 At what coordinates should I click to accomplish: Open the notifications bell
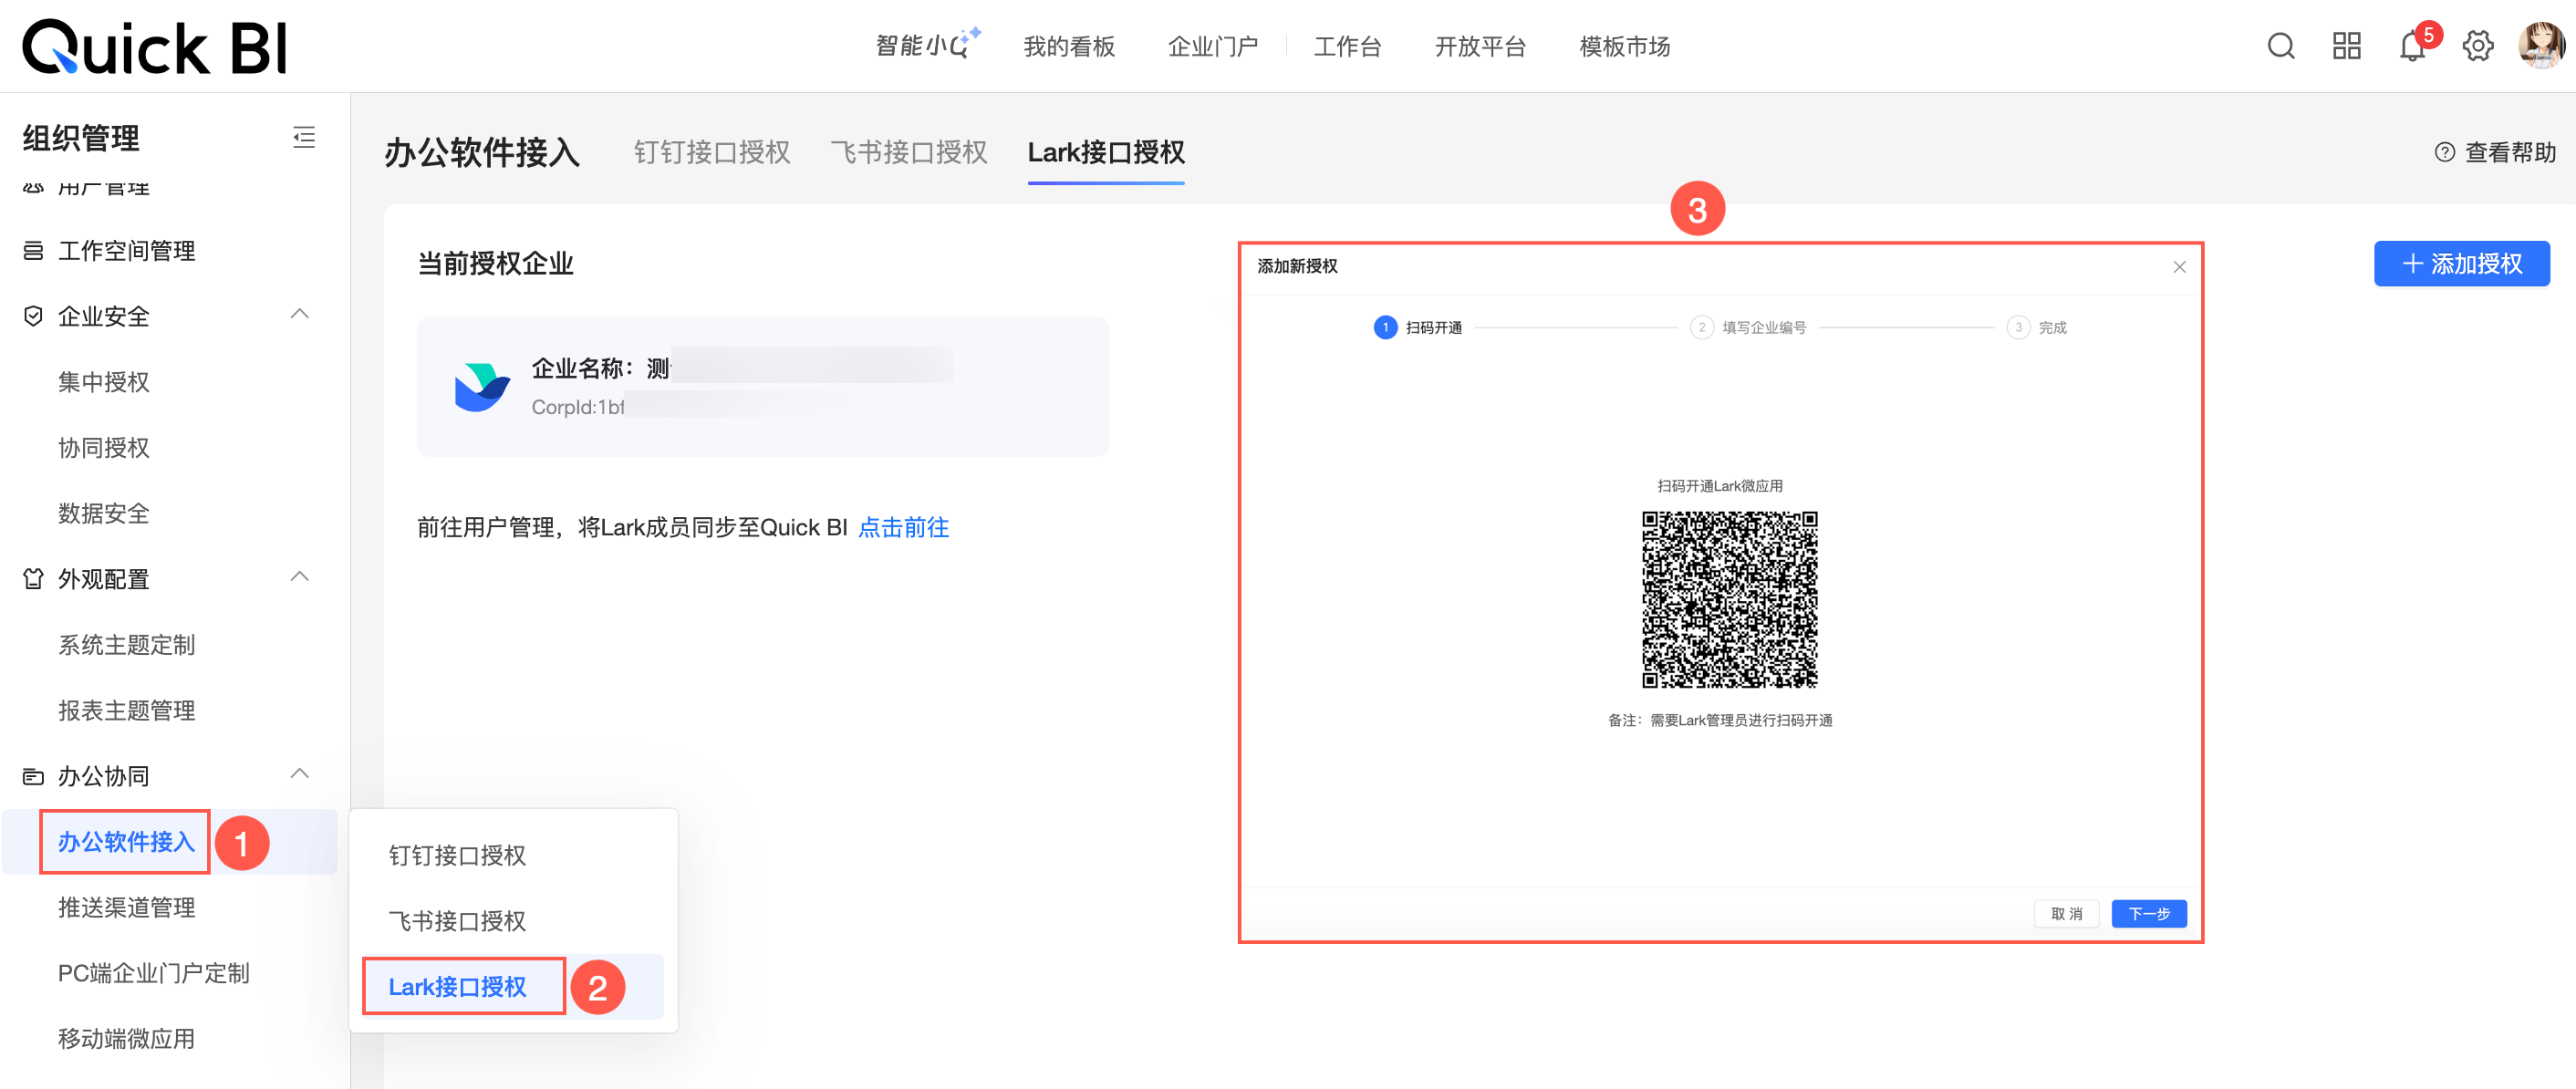[2413, 46]
